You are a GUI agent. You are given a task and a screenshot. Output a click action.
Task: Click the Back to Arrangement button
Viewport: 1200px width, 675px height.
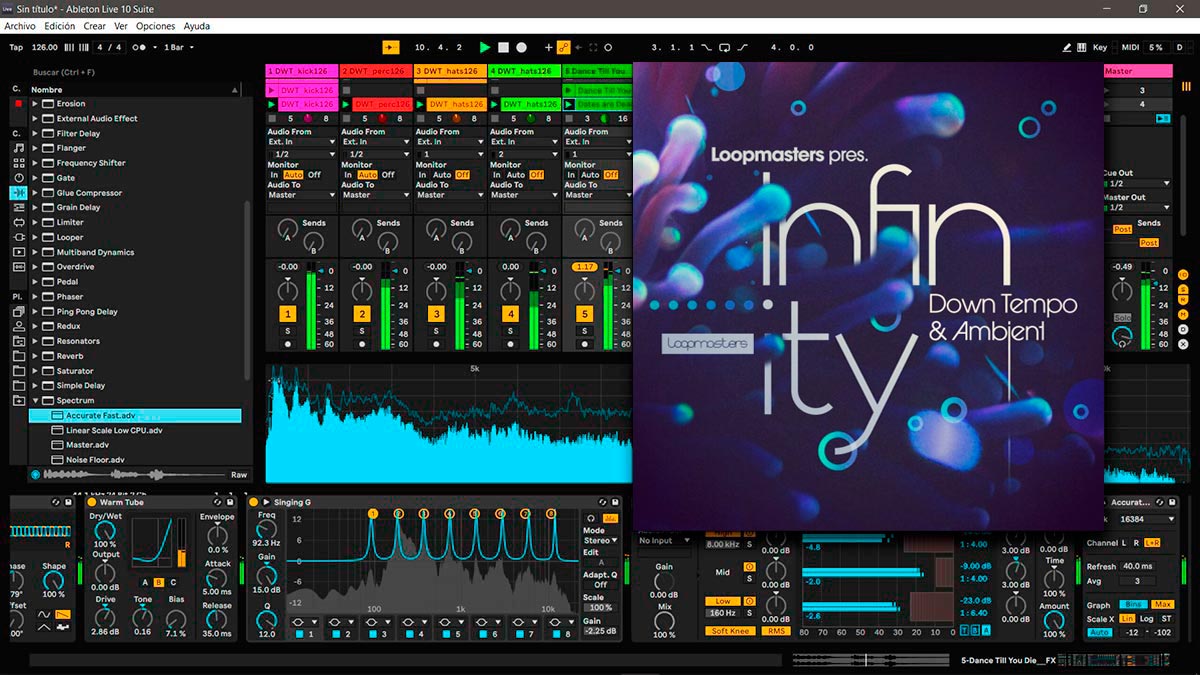(x=1161, y=118)
